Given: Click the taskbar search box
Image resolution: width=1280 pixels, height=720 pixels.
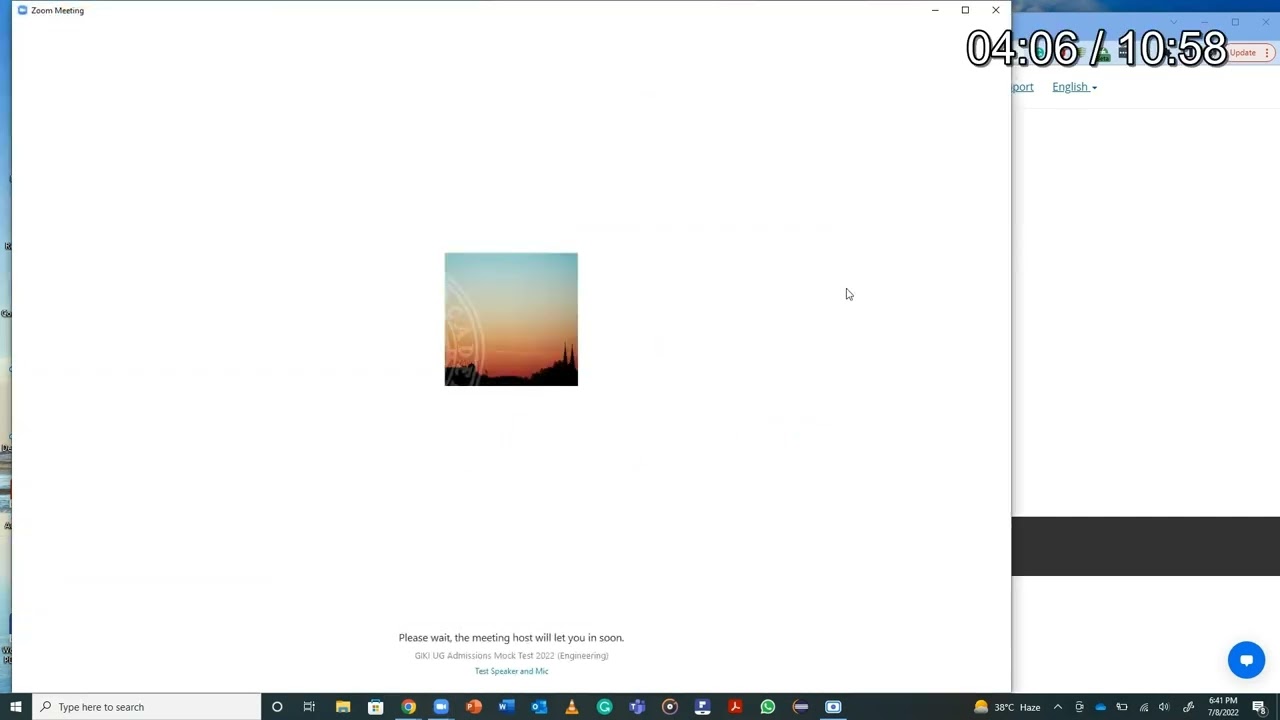Looking at the screenshot, I should pyautogui.click(x=146, y=707).
